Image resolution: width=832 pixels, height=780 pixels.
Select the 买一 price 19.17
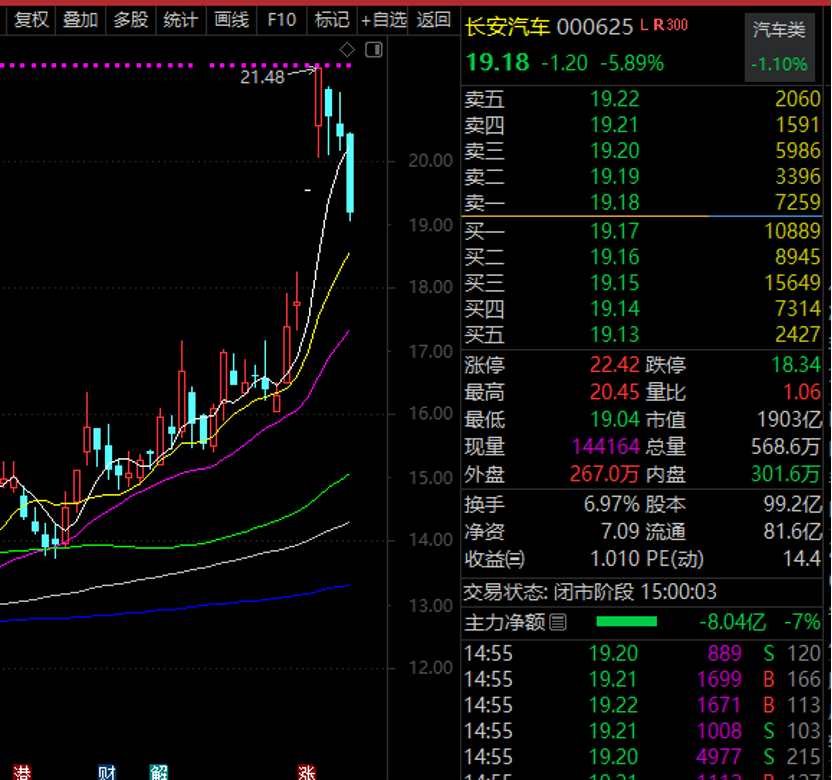[615, 231]
